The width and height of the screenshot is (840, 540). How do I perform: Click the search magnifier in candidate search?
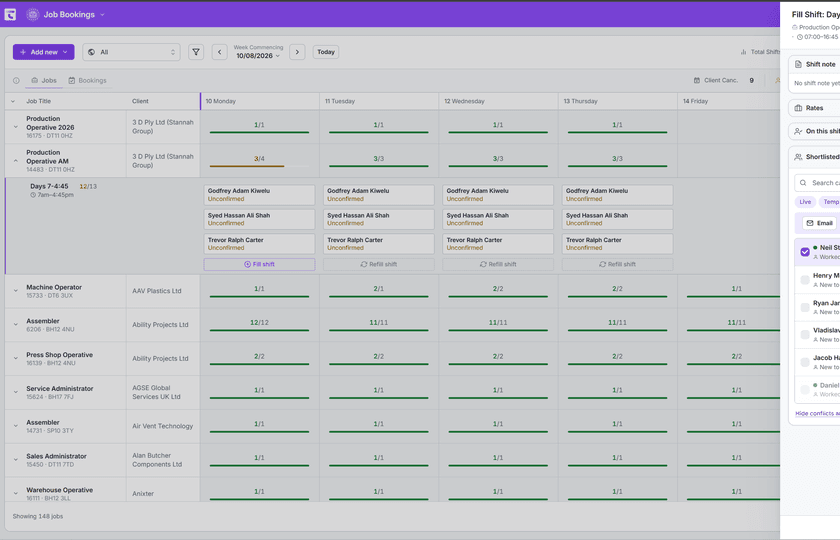point(803,183)
